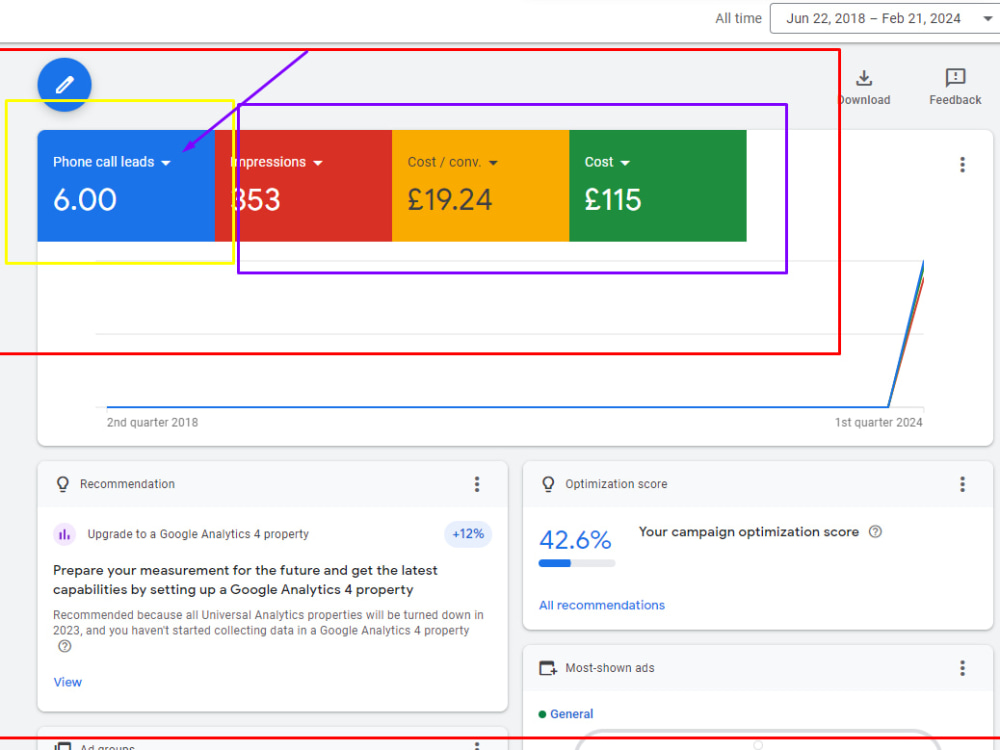1000x750 pixels.
Task: Click the chart line spike near 2024
Action: [x=907, y=332]
